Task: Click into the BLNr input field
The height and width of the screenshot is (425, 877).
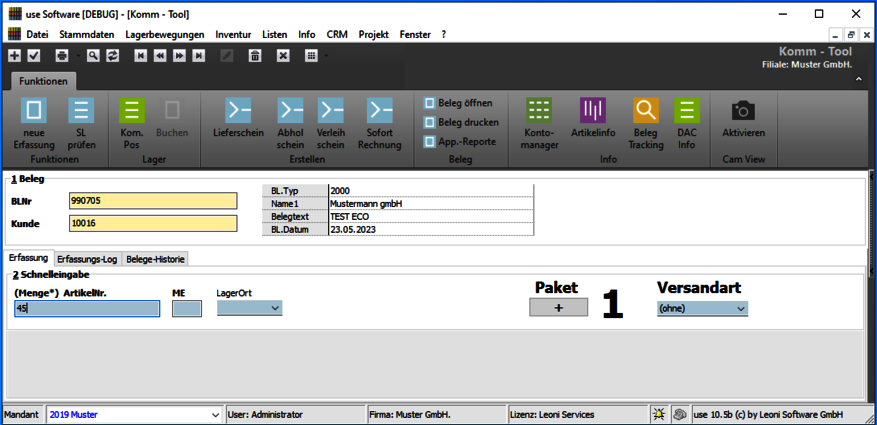Action: pyautogui.click(x=153, y=200)
